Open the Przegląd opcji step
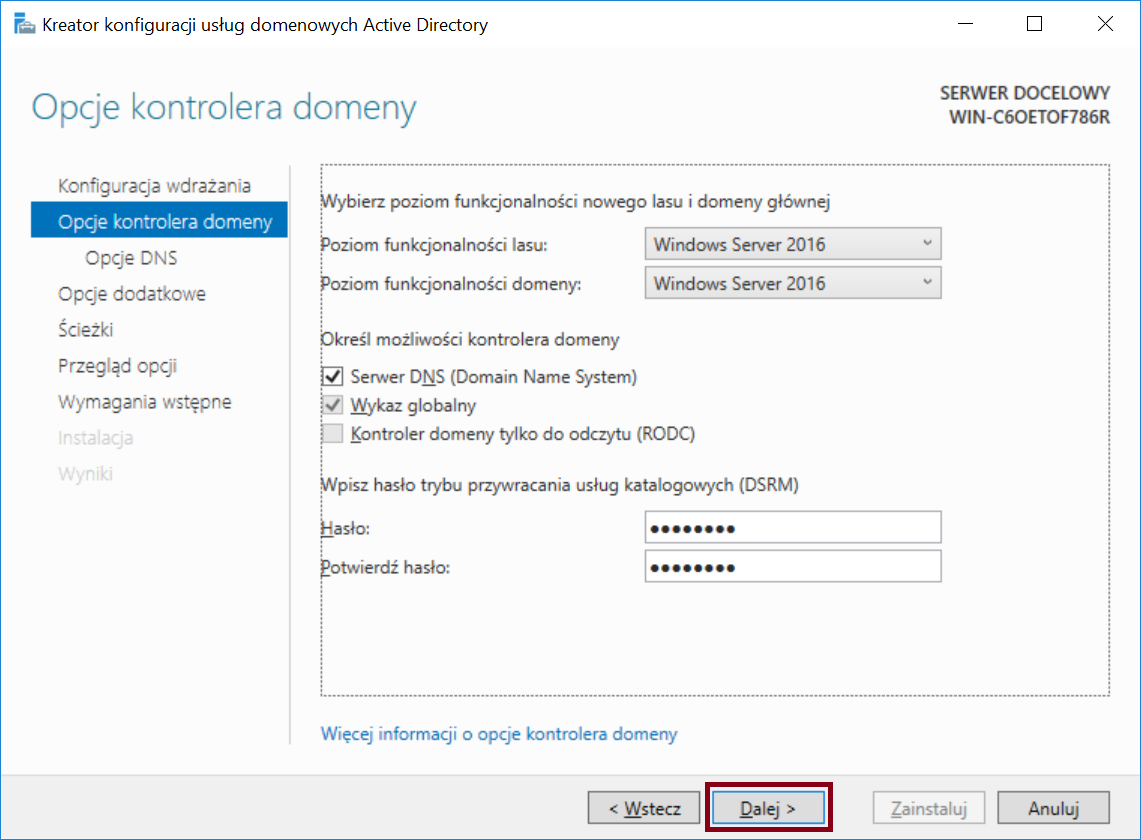Image resolution: width=1141 pixels, height=840 pixels. tap(117, 365)
